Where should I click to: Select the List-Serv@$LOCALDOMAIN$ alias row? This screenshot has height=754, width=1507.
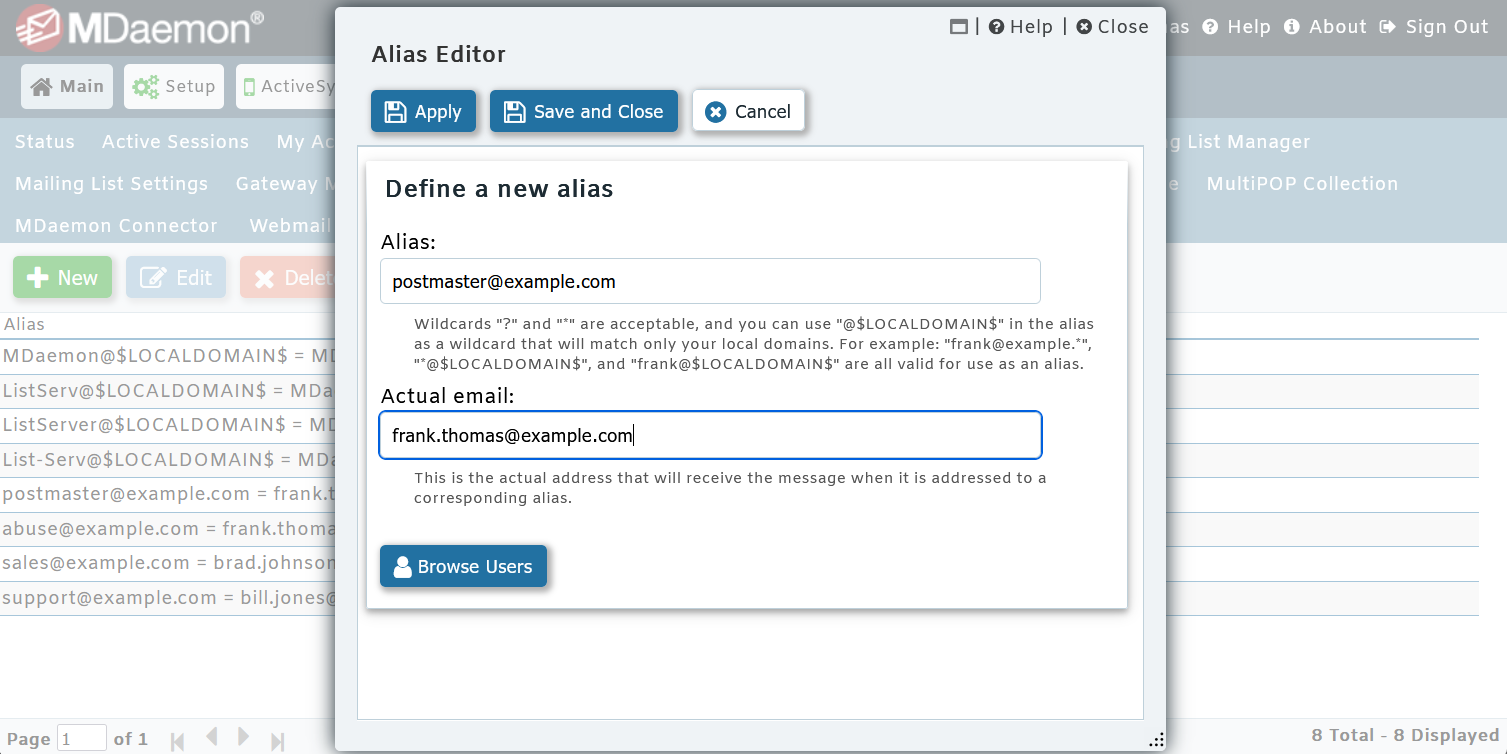point(168,460)
